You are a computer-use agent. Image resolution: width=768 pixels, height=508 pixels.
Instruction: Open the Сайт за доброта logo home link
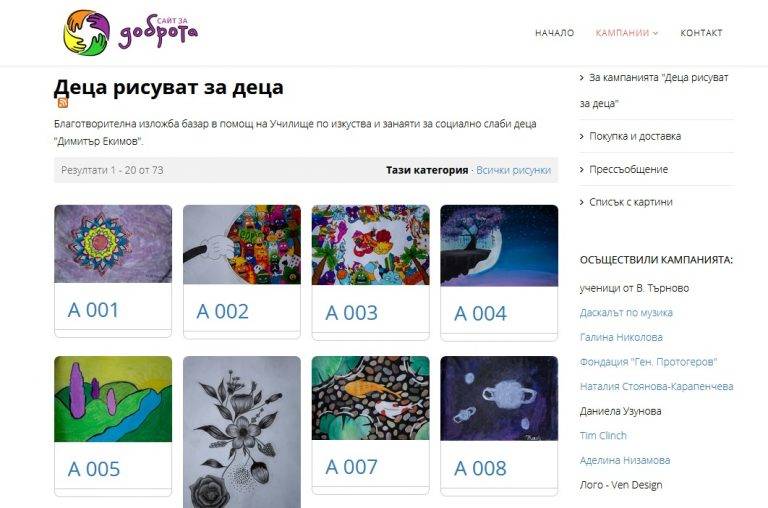[x=131, y=32]
